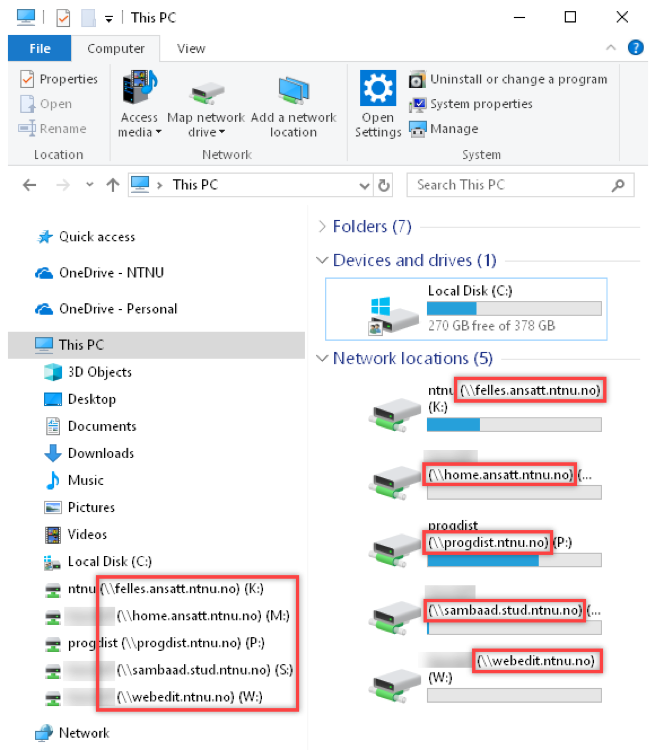This screenshot has height=750, width=654.
Task: Select the W: webedit drive in sidebar
Action: 154,697
